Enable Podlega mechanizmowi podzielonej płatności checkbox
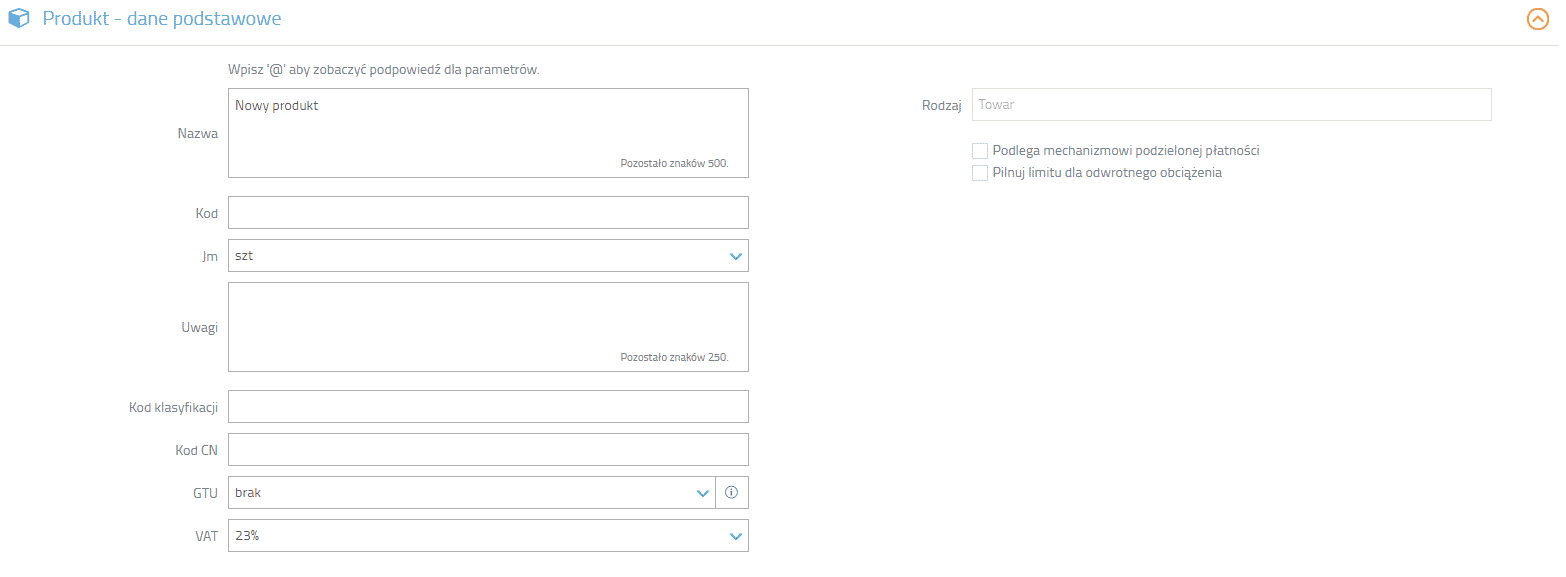1566x577 pixels. [980, 151]
